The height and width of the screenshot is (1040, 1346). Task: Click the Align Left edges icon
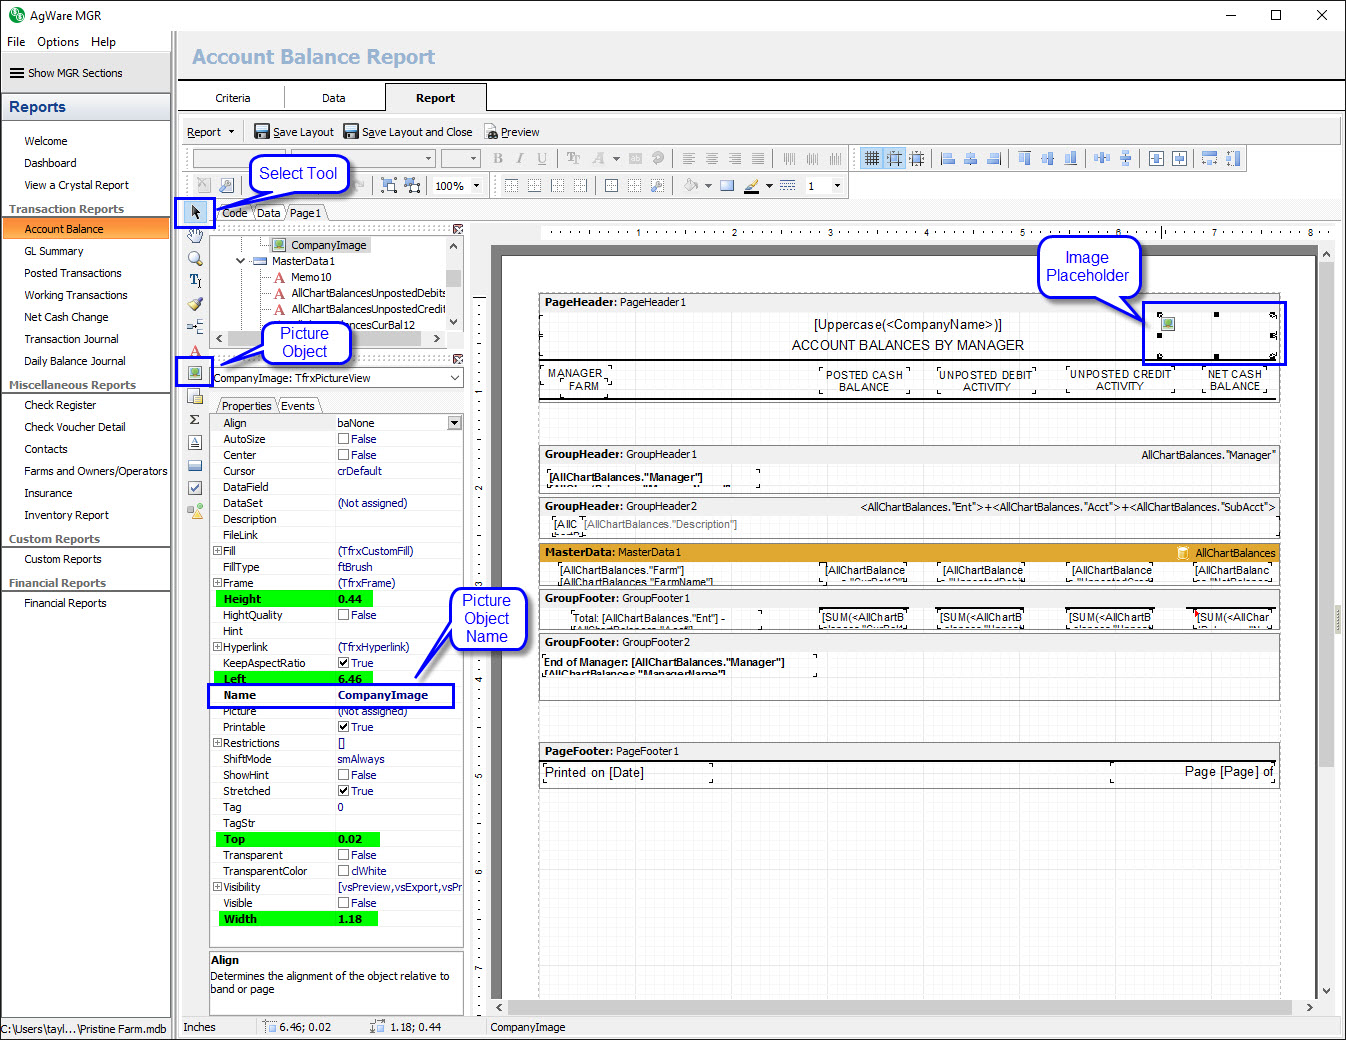point(948,158)
